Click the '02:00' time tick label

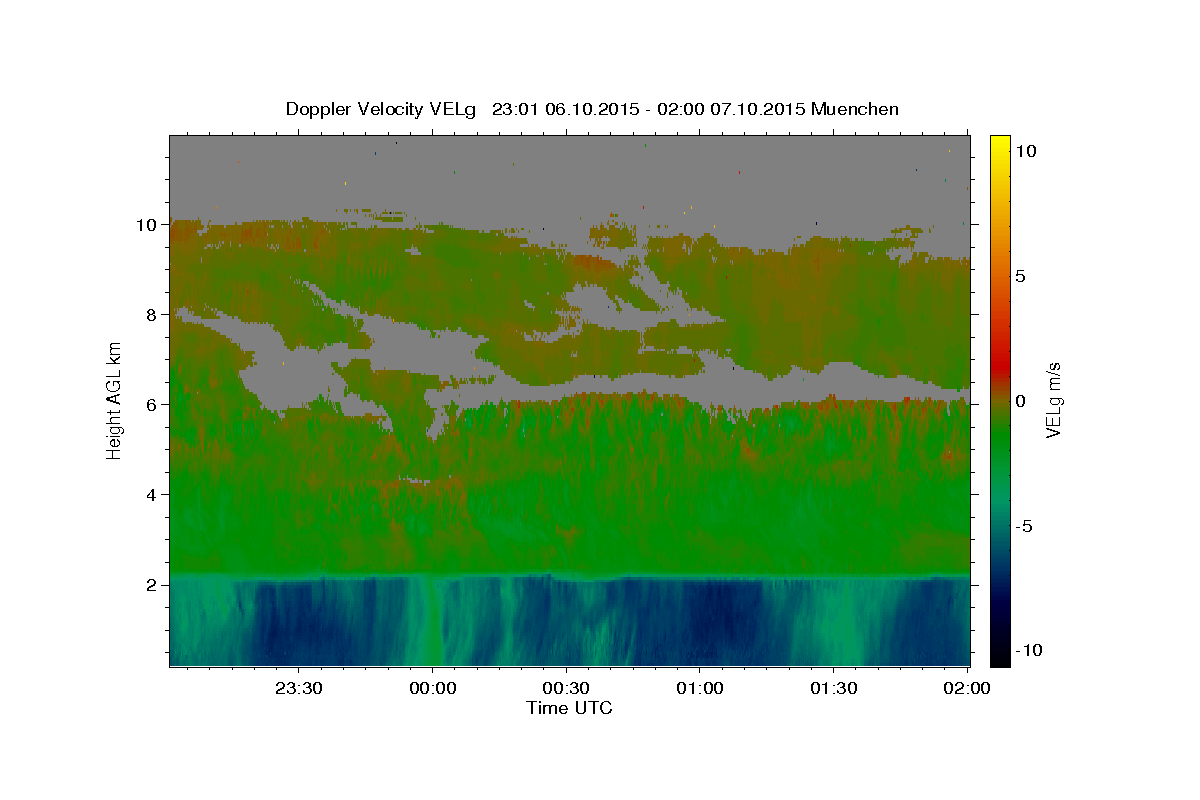[x=966, y=688]
